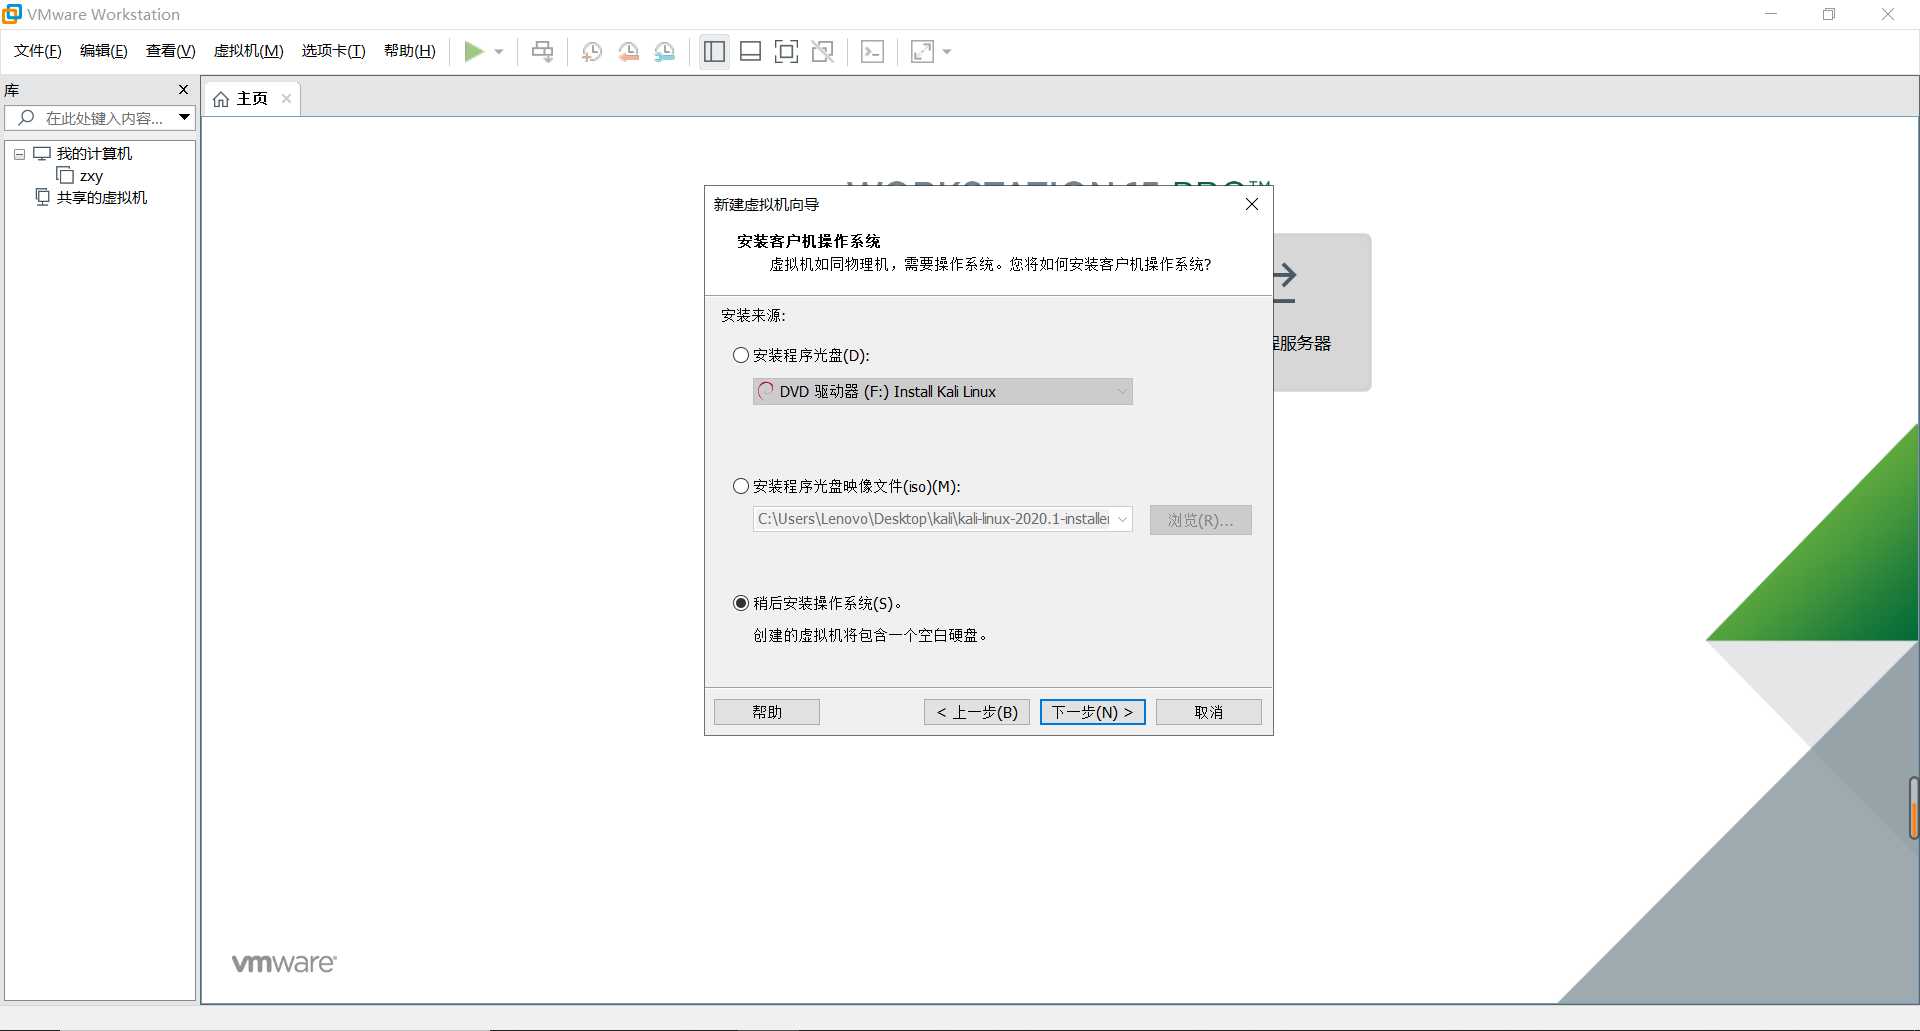Click the connect to server arrow card
The height and width of the screenshot is (1031, 1920).
1322,312
